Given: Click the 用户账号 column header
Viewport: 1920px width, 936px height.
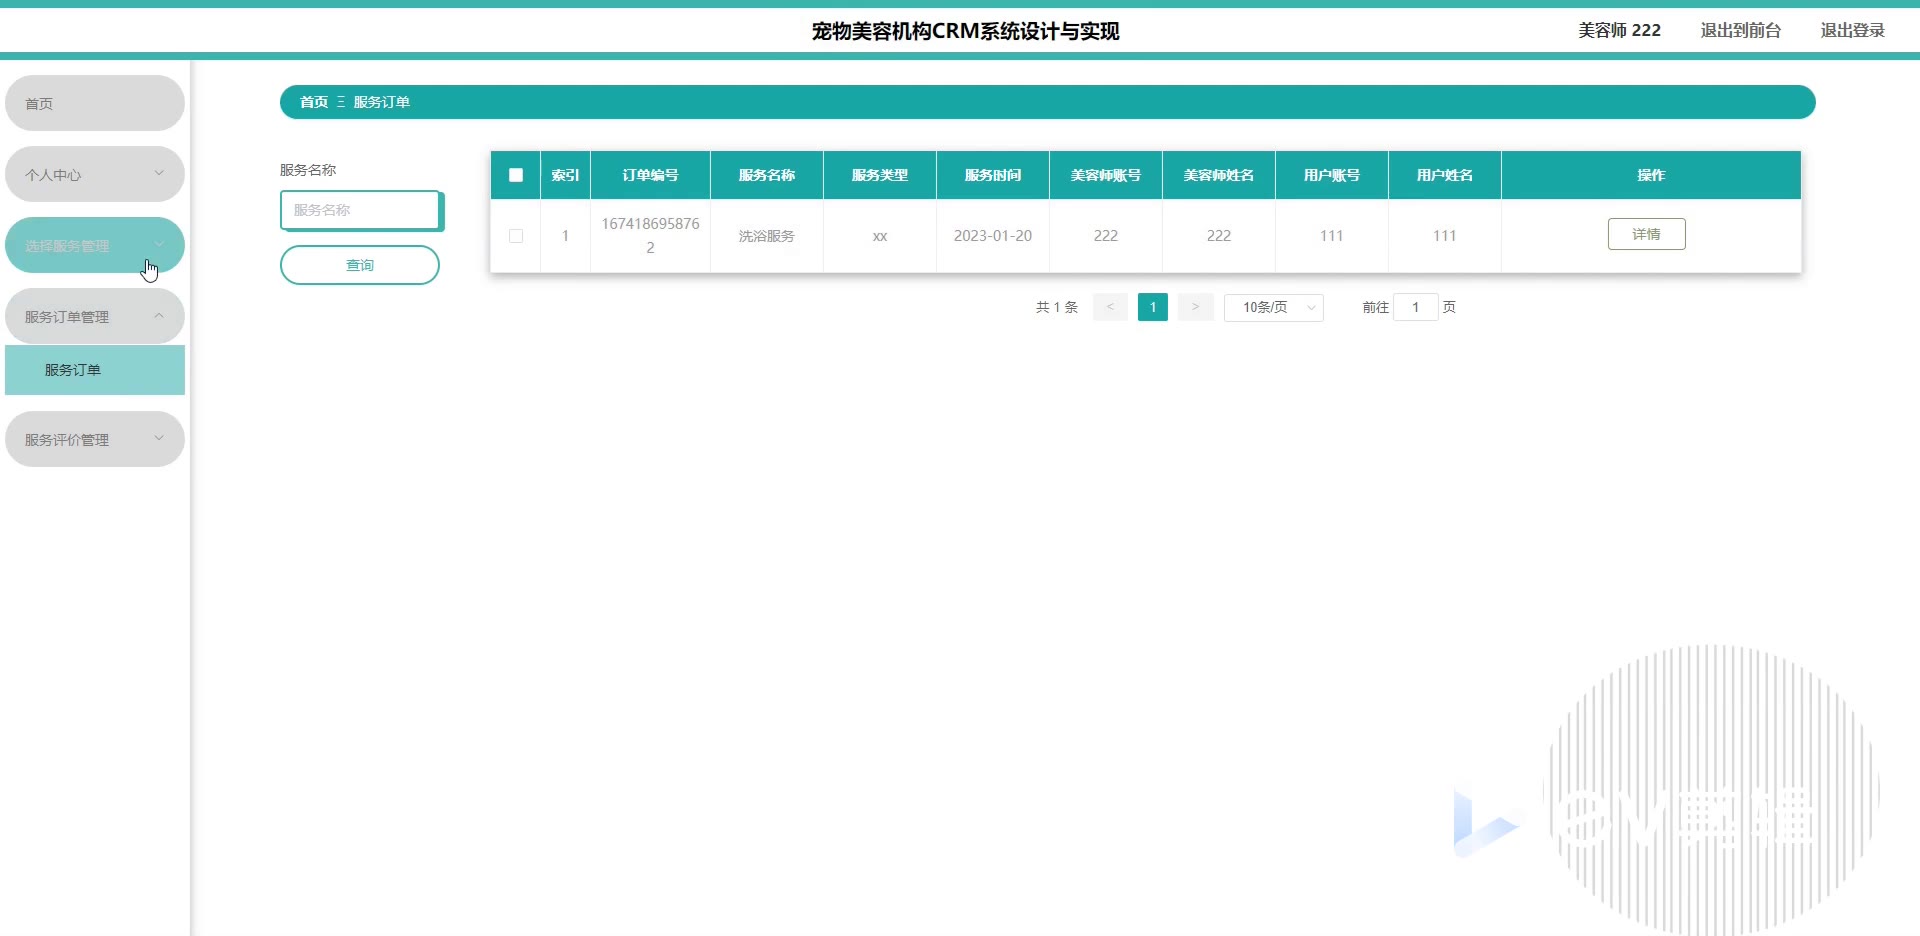Looking at the screenshot, I should 1332,175.
